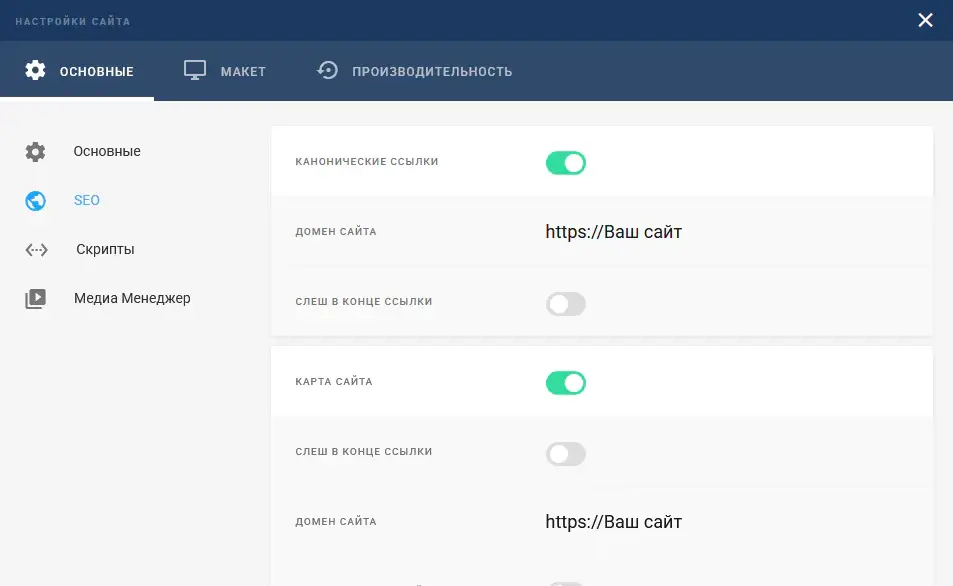Image resolution: width=953 pixels, height=586 pixels.
Task: Click the monitor icon of the Макет tab
Action: [x=194, y=70]
